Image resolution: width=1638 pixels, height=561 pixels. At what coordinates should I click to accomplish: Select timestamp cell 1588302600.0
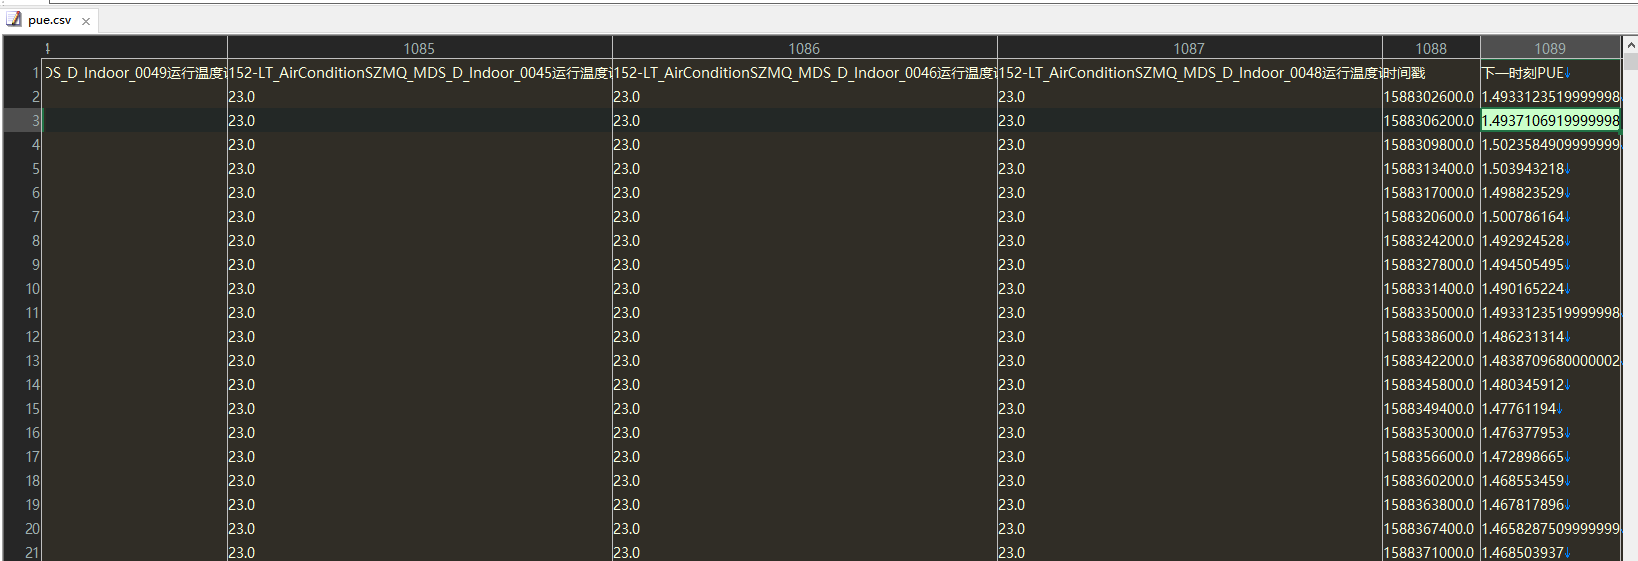click(1431, 97)
